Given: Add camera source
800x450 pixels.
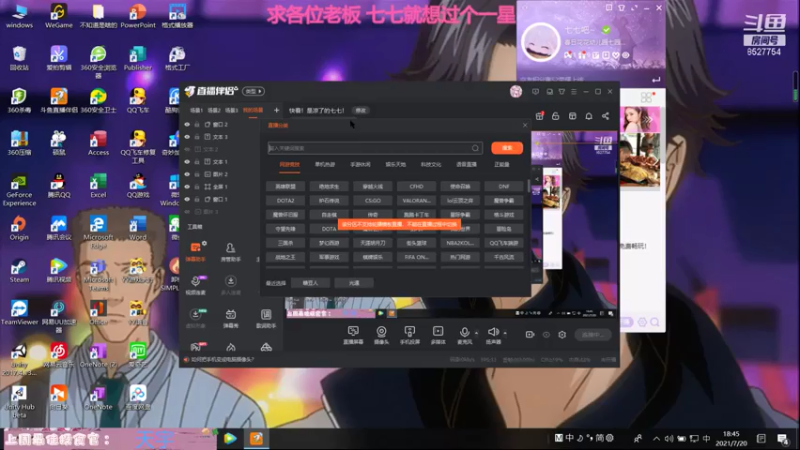Looking at the screenshot, I should point(381,335).
